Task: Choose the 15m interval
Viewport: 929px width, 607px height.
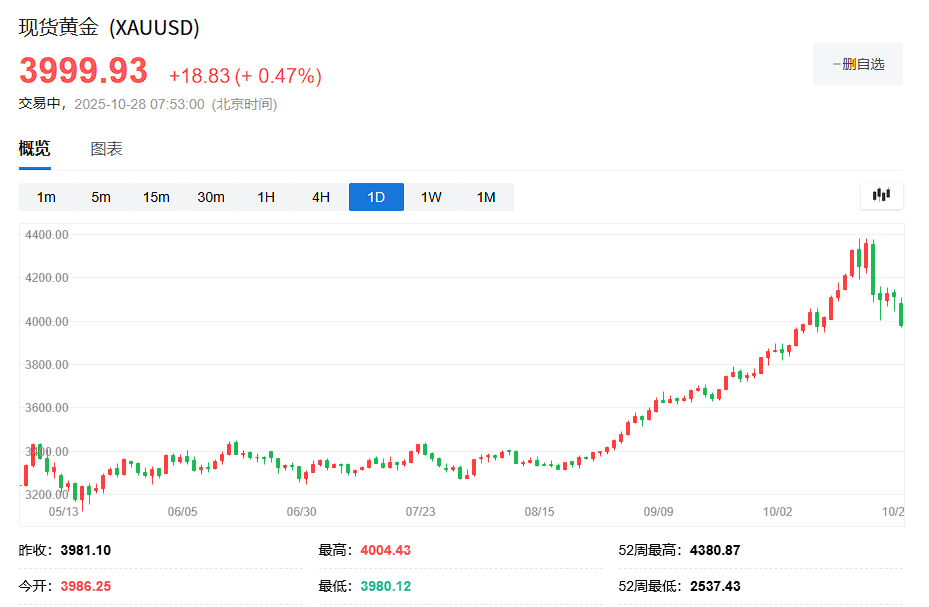Action: pyautogui.click(x=156, y=197)
